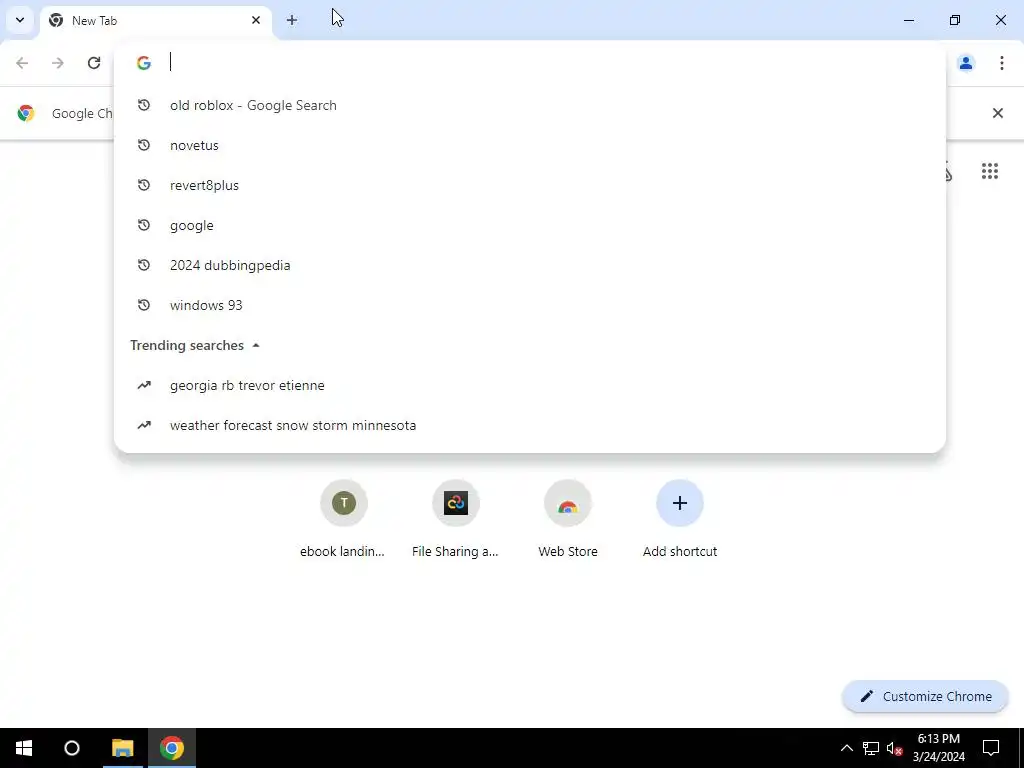Go forward using the forward arrow
1024x768 pixels.
[x=58, y=63]
